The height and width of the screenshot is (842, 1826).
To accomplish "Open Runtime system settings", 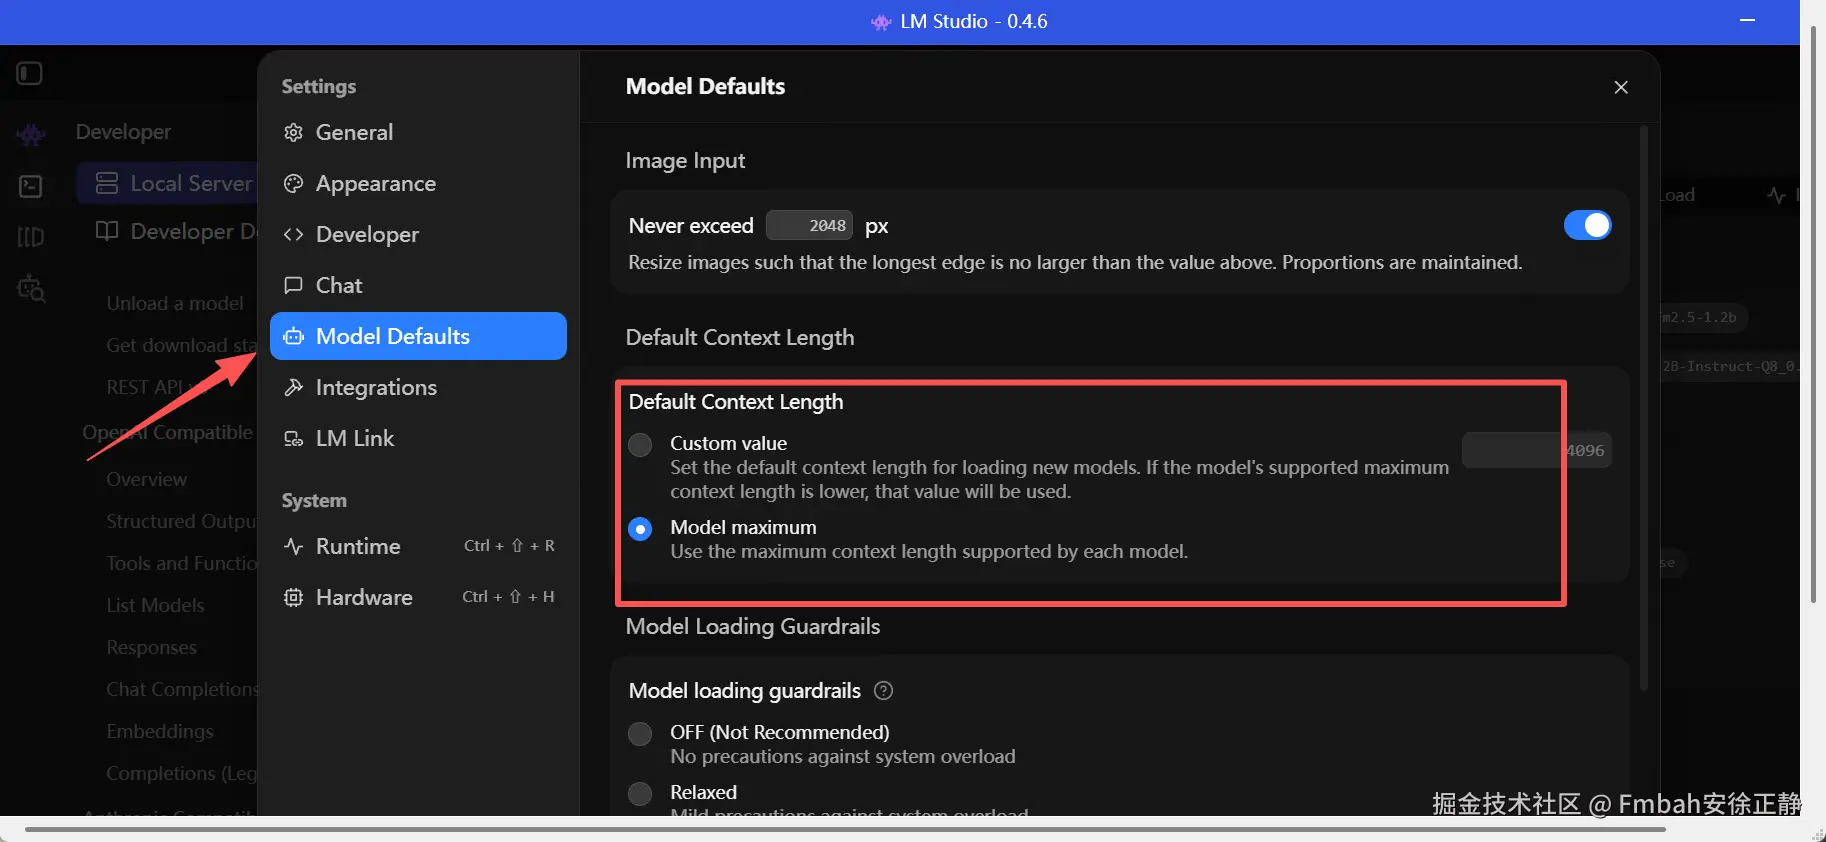I will (418, 546).
